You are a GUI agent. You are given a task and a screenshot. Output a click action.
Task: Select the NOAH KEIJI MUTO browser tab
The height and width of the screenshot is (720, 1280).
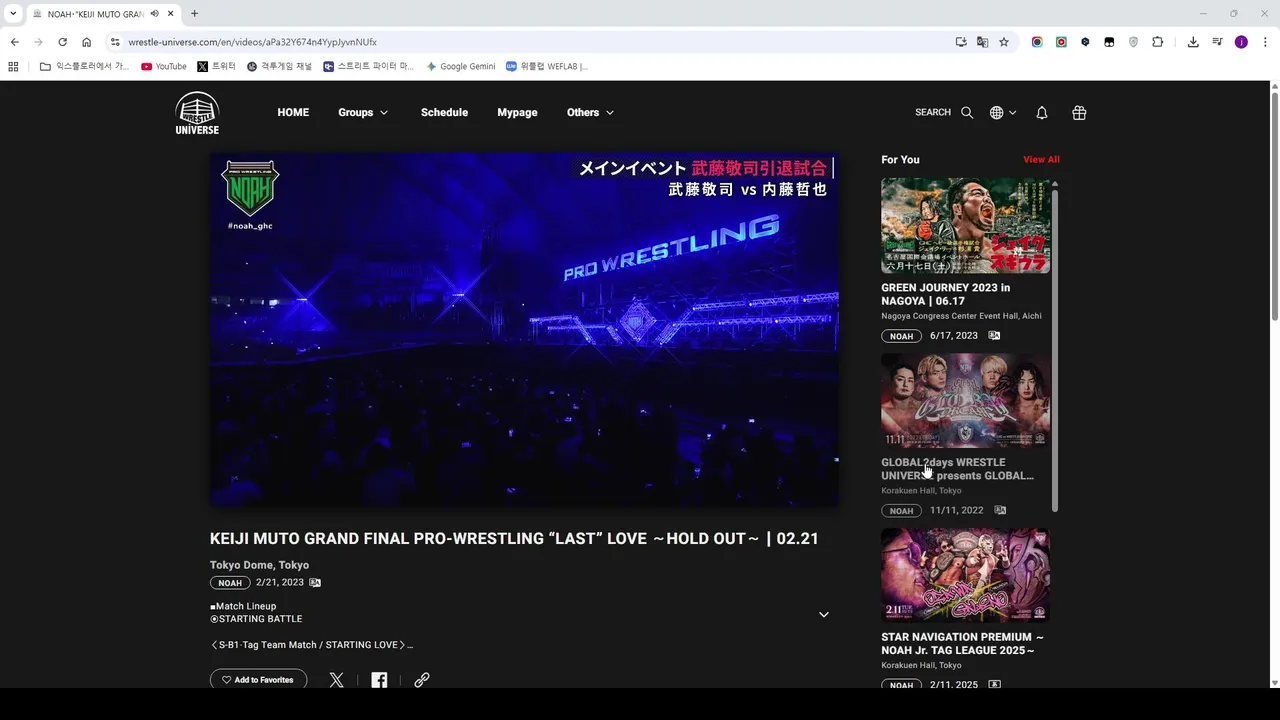point(103,14)
